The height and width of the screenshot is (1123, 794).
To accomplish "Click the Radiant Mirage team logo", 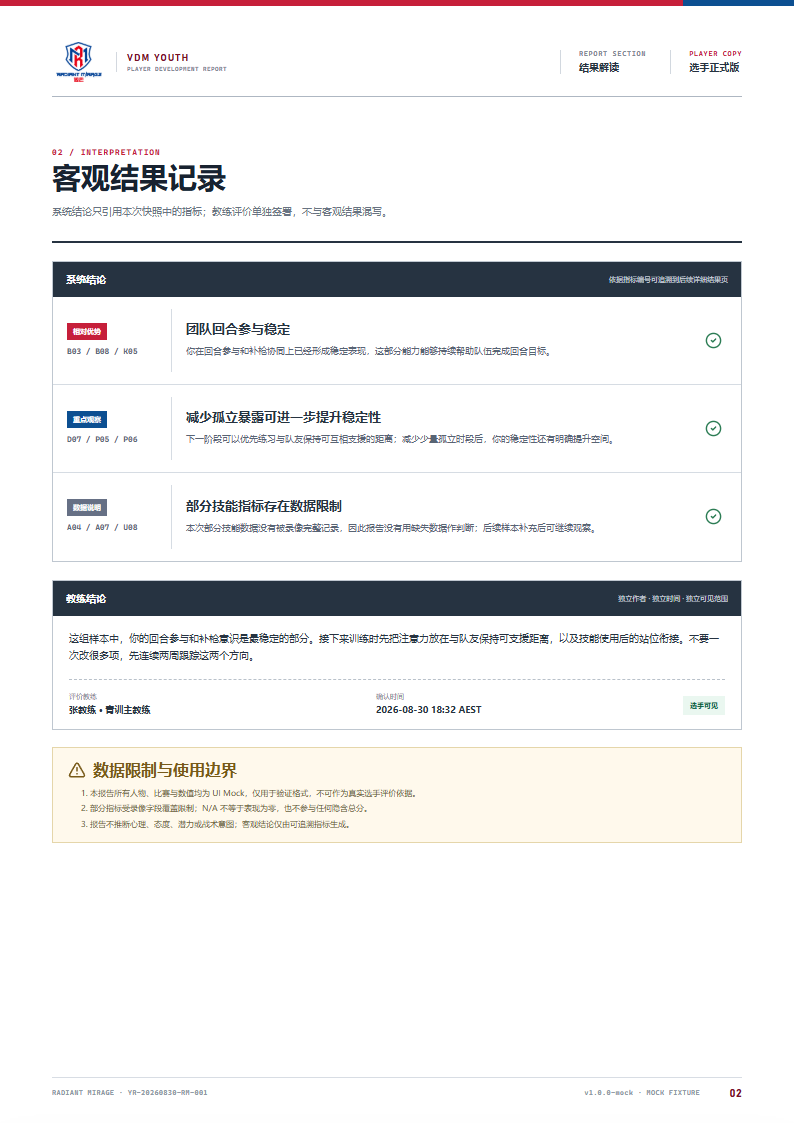I will click(79, 62).
